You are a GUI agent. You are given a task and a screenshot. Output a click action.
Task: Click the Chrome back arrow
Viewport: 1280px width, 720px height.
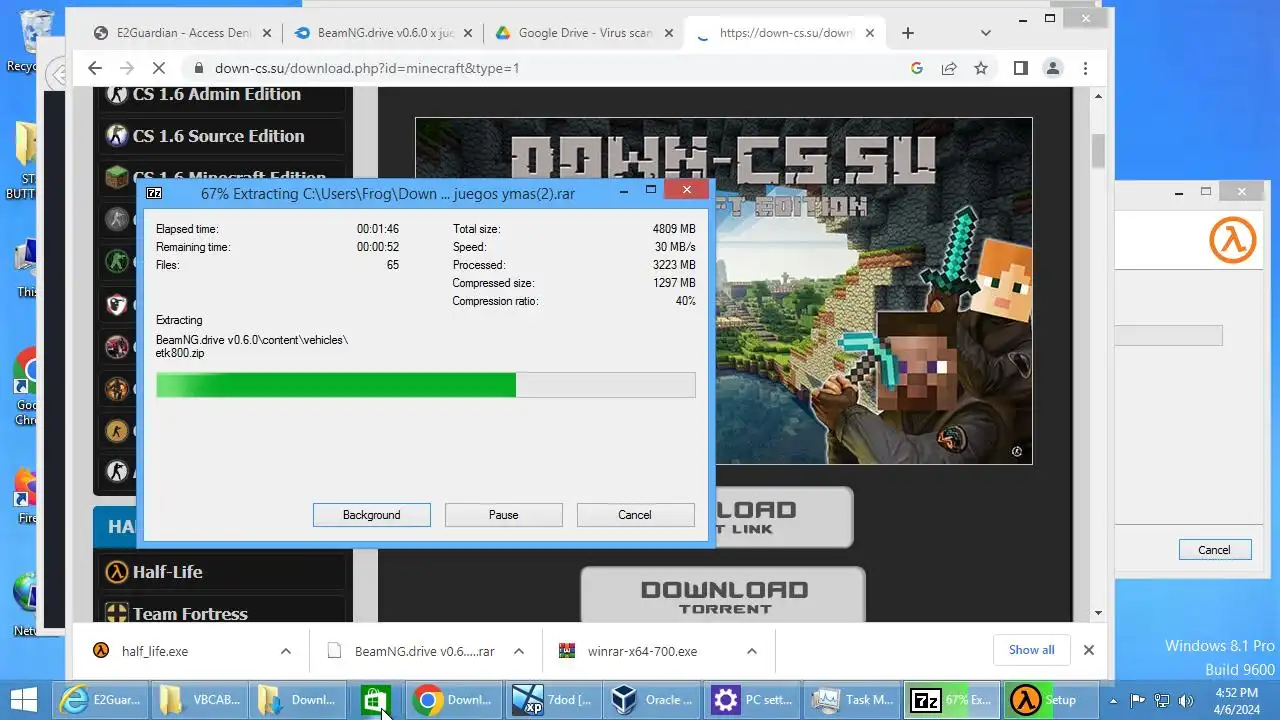coord(95,68)
